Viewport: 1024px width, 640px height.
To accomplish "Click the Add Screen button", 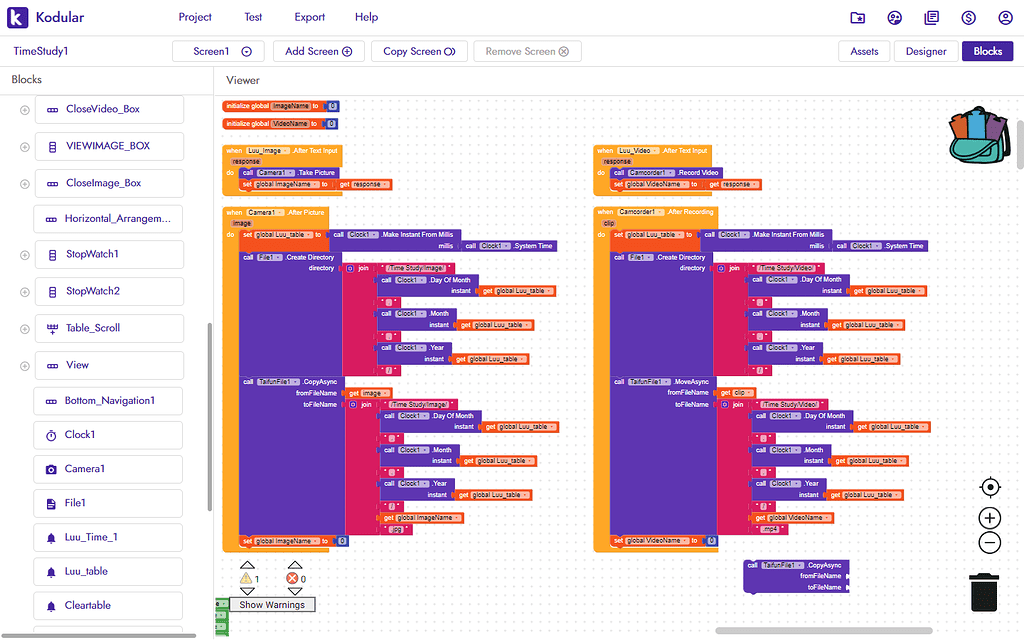I will [318, 51].
